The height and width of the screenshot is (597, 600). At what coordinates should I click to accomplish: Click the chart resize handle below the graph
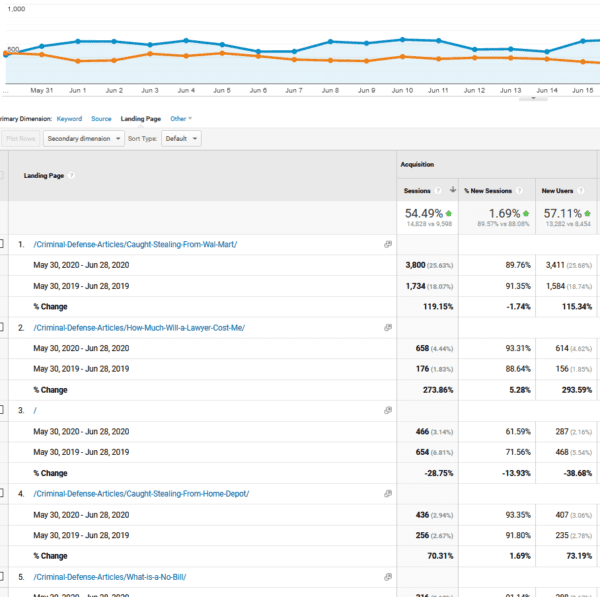[539, 98]
